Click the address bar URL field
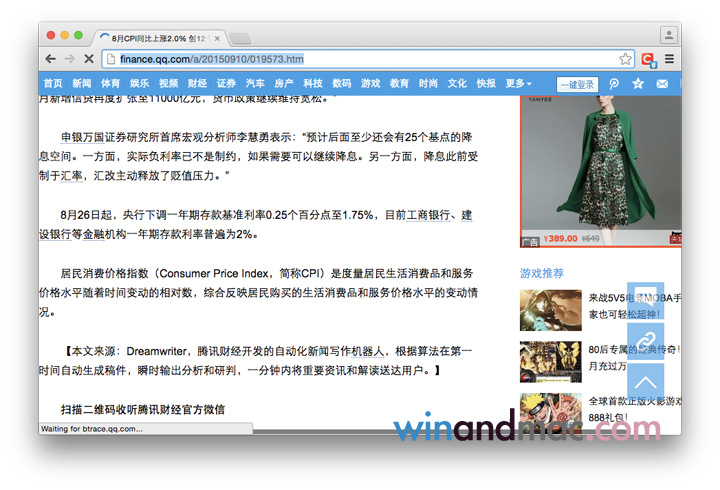 click(360, 59)
